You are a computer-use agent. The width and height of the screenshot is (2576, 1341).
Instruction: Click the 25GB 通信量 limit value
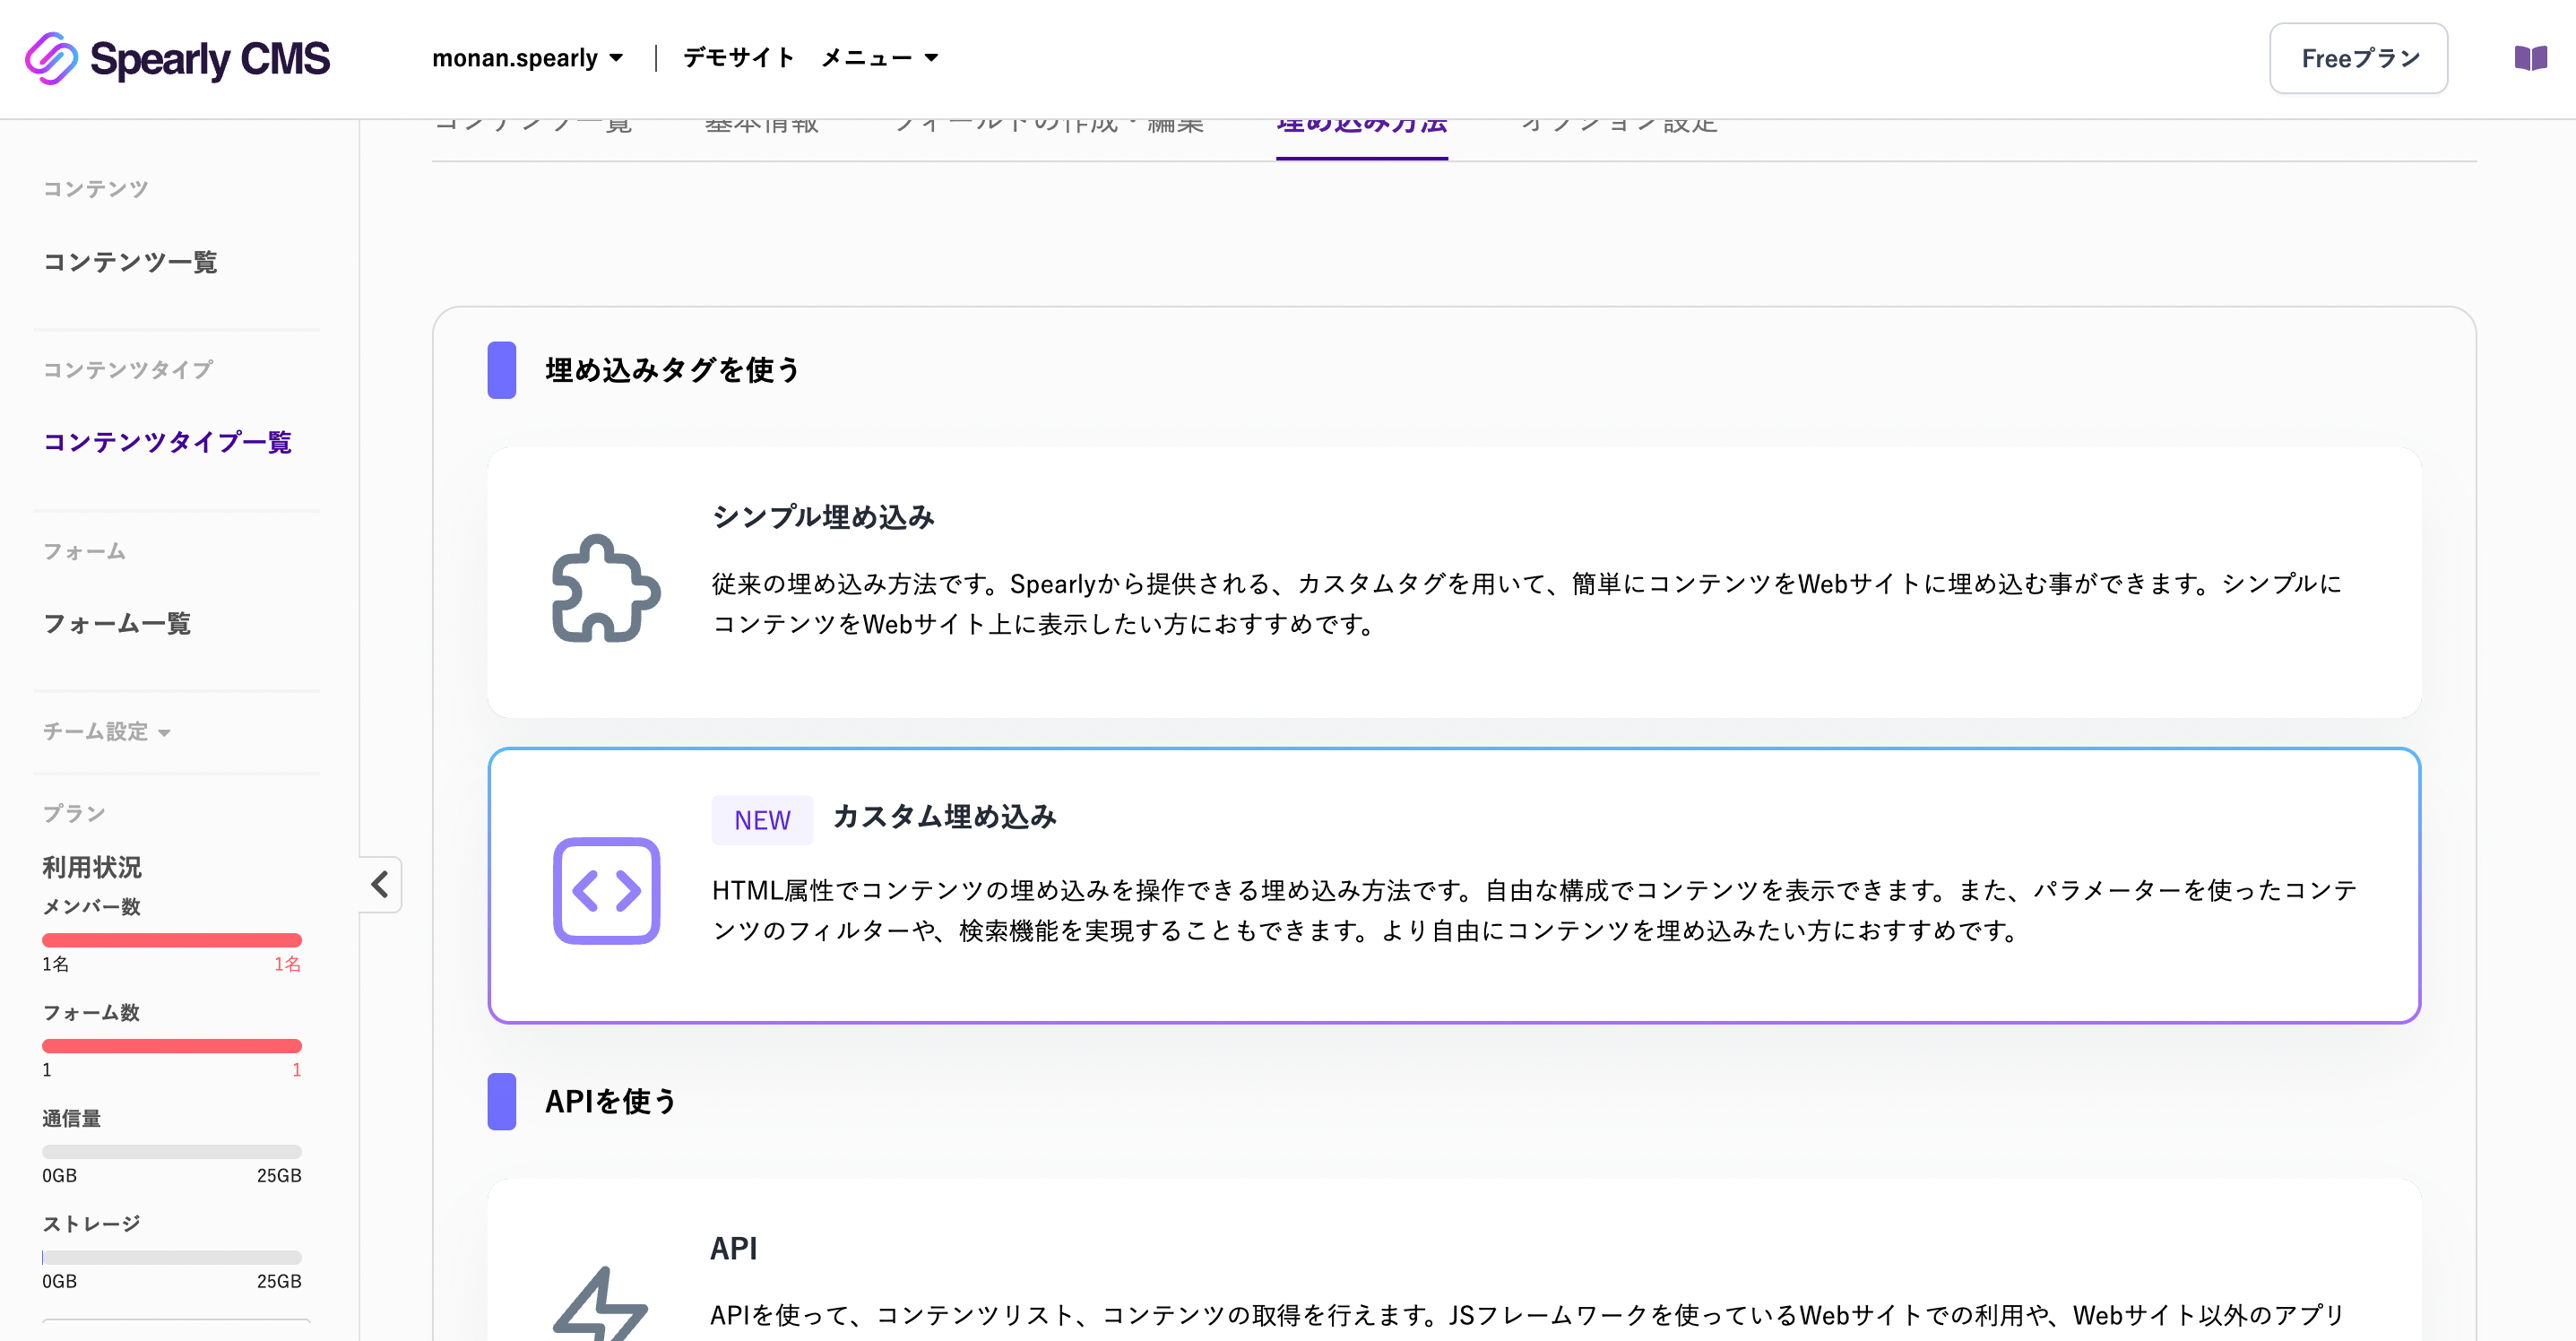pos(279,1175)
